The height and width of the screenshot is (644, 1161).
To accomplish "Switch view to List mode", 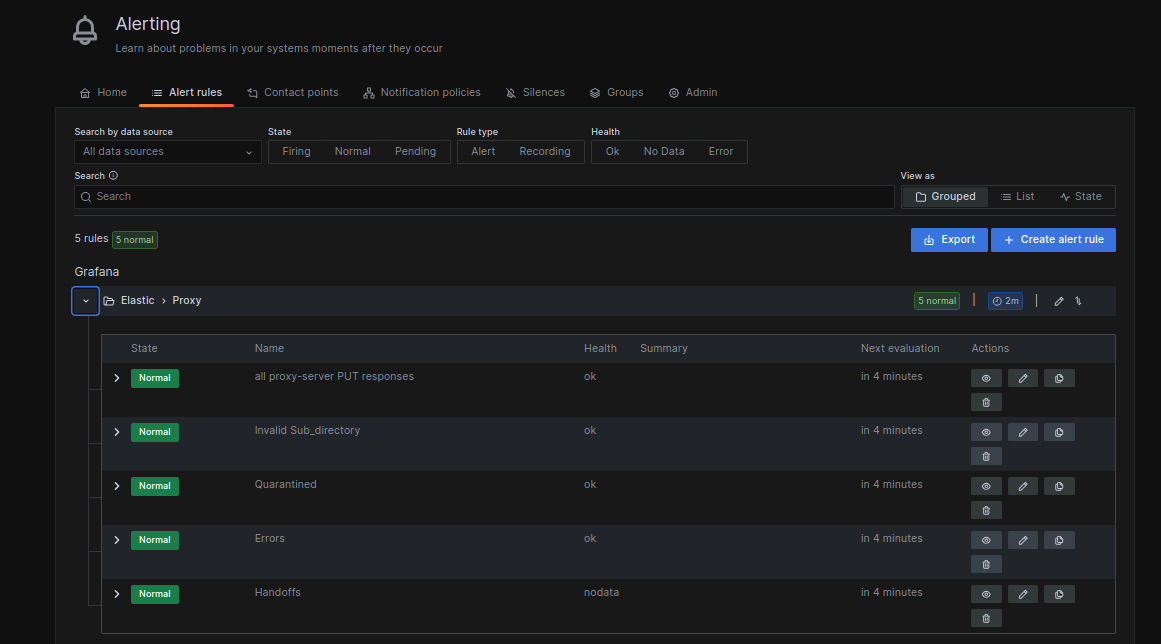I will 1017,197.
